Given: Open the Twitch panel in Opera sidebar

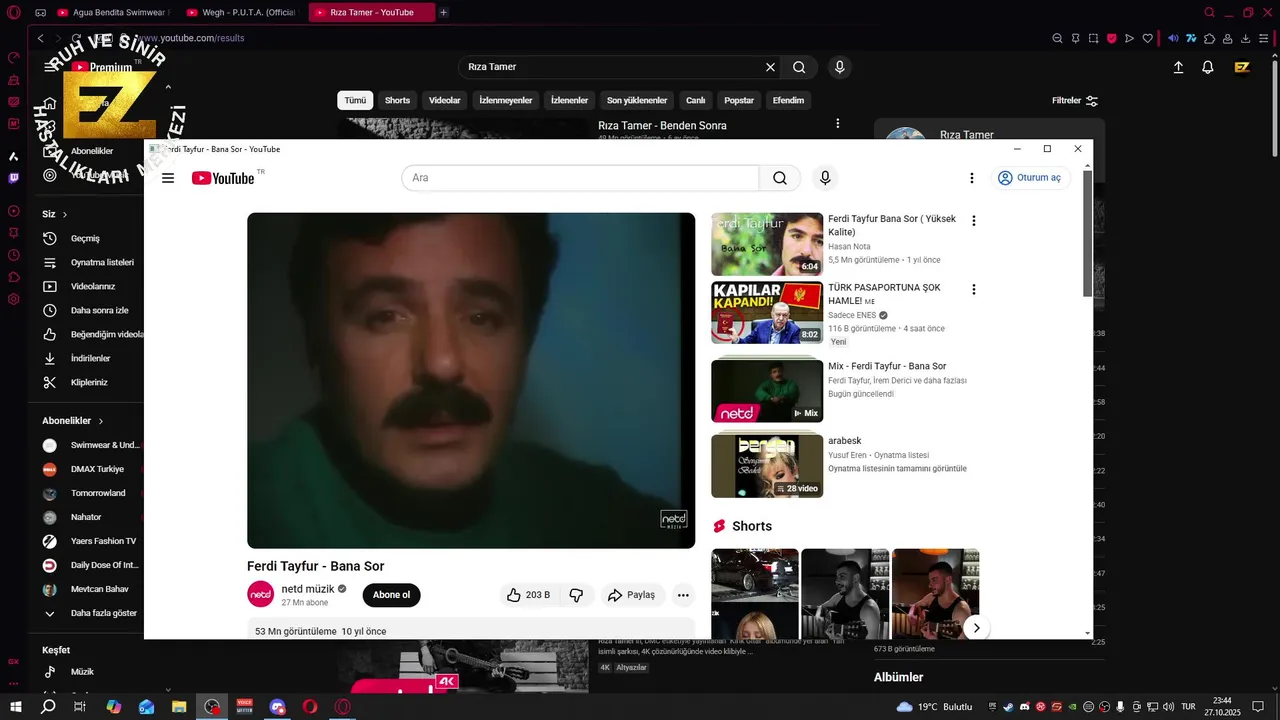Looking at the screenshot, I should pos(14,178).
